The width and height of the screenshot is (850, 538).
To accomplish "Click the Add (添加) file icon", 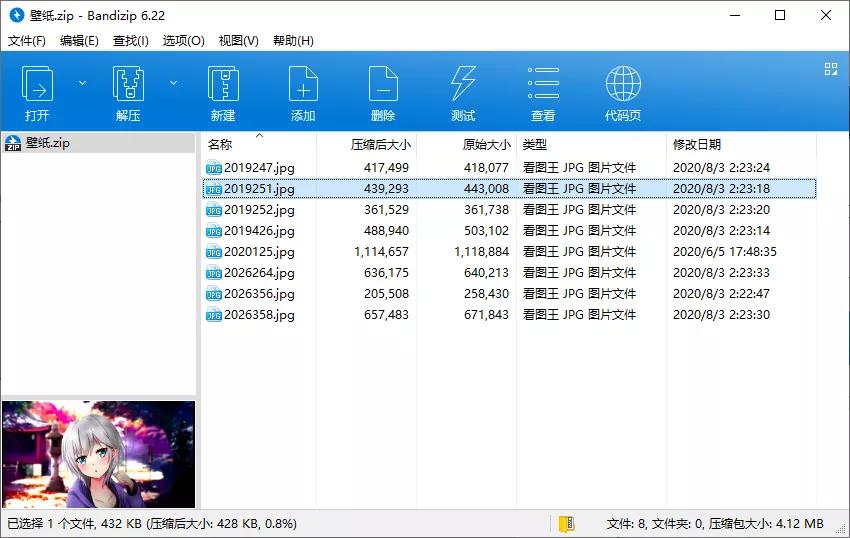I will pyautogui.click(x=303, y=84).
